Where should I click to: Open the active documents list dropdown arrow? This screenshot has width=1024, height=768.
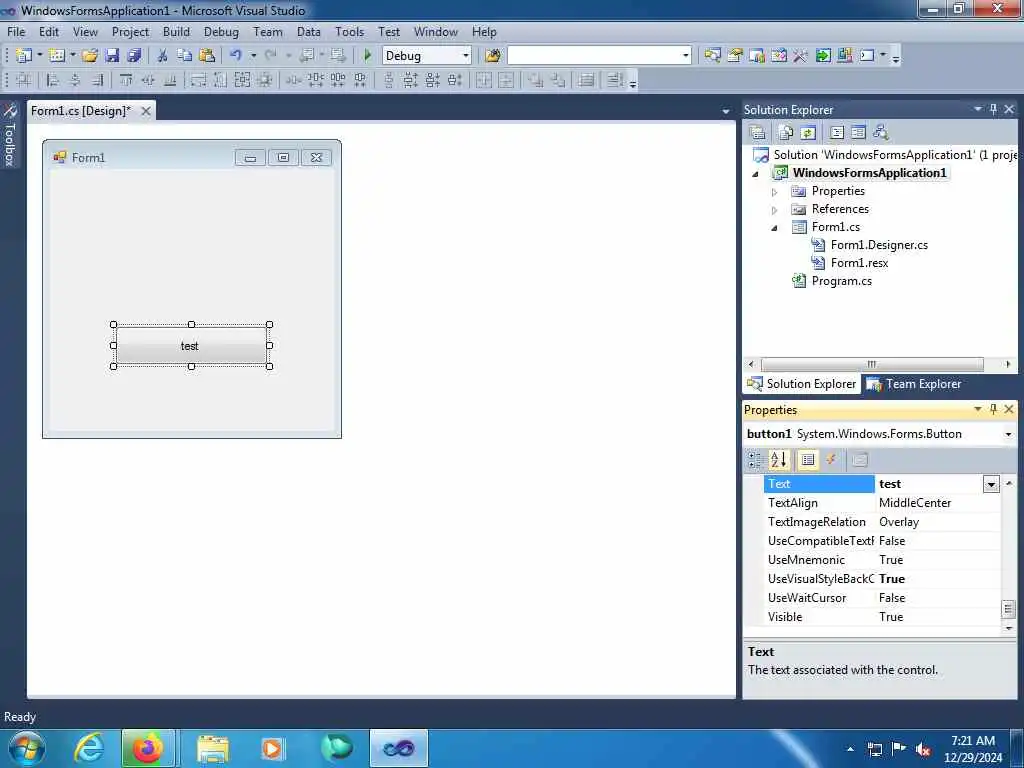pyautogui.click(x=726, y=112)
